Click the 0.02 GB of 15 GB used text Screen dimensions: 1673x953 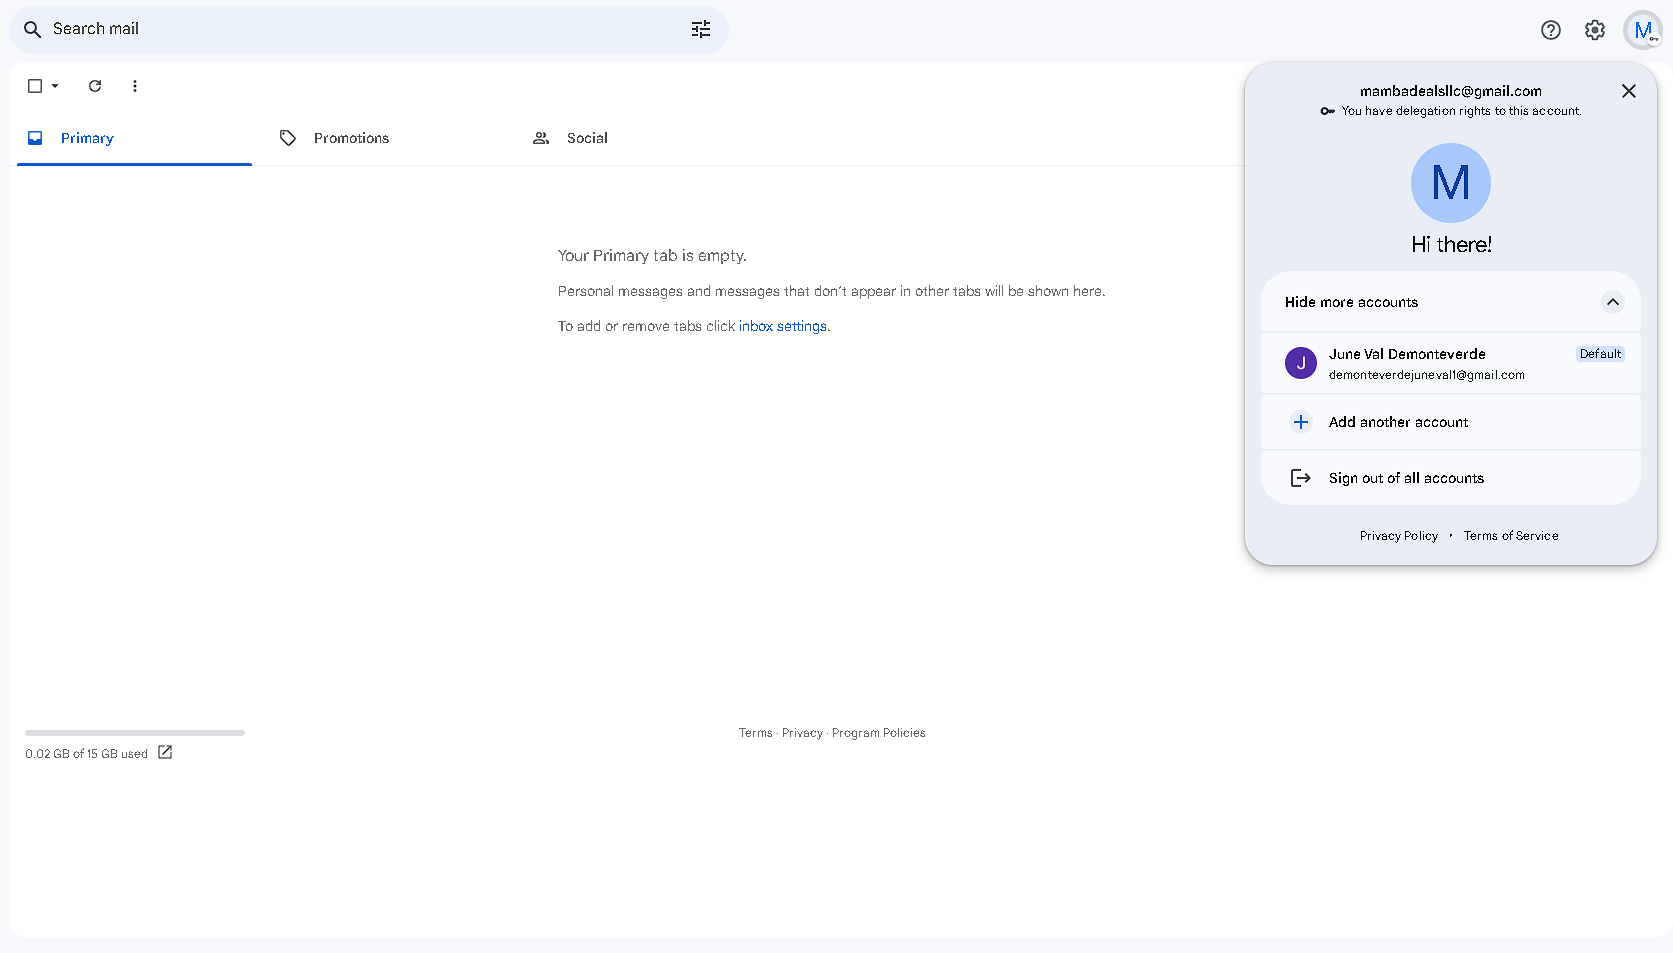pos(86,754)
